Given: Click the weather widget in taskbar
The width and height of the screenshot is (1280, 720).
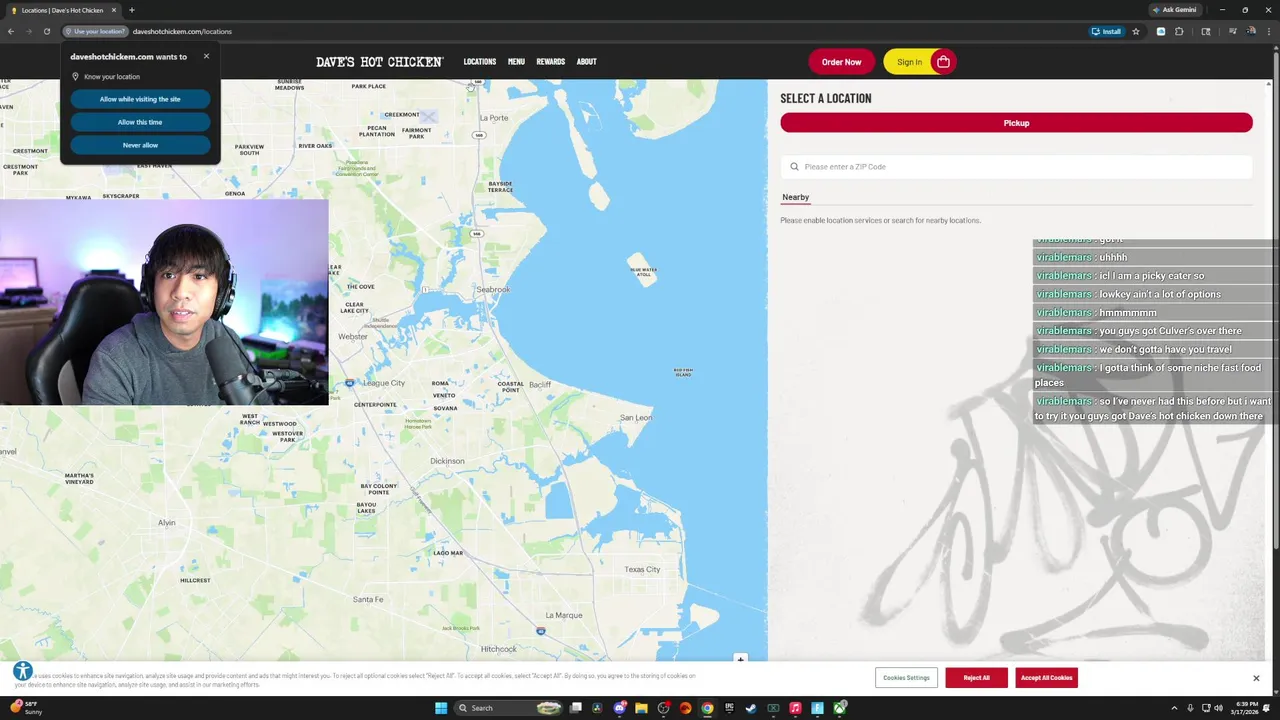Looking at the screenshot, I should pyautogui.click(x=25, y=708).
